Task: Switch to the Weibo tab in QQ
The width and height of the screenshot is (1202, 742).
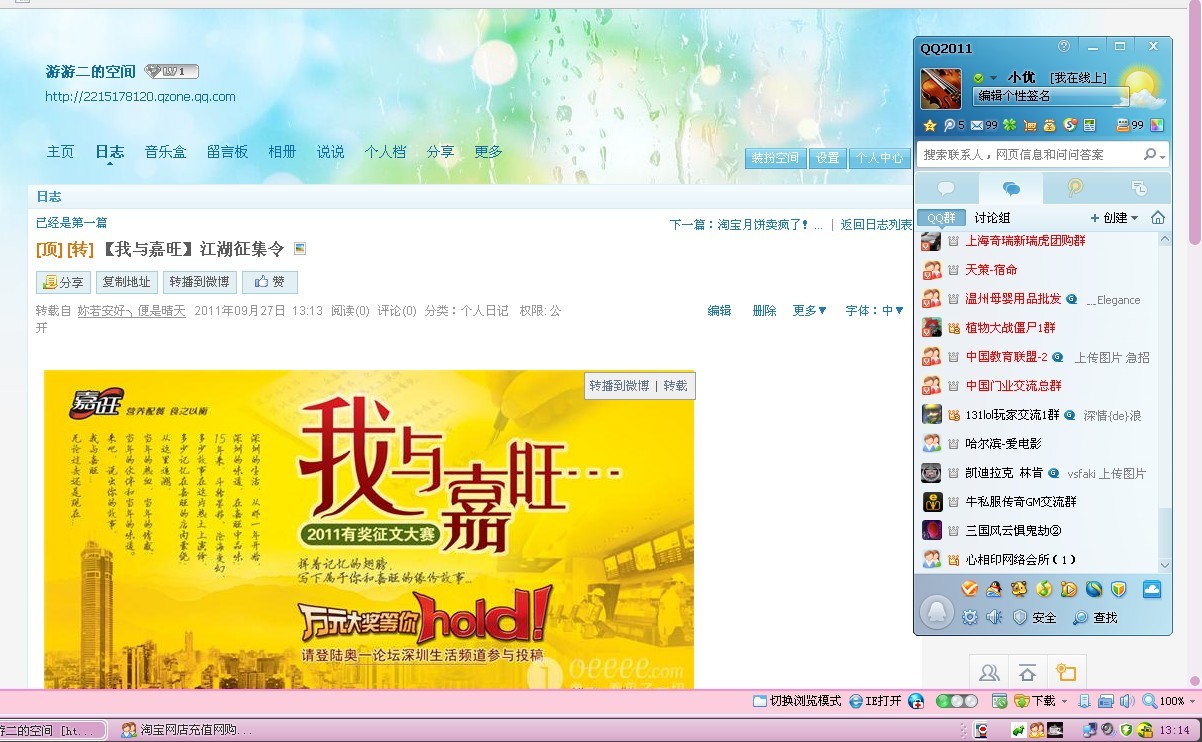Action: (x=1075, y=188)
